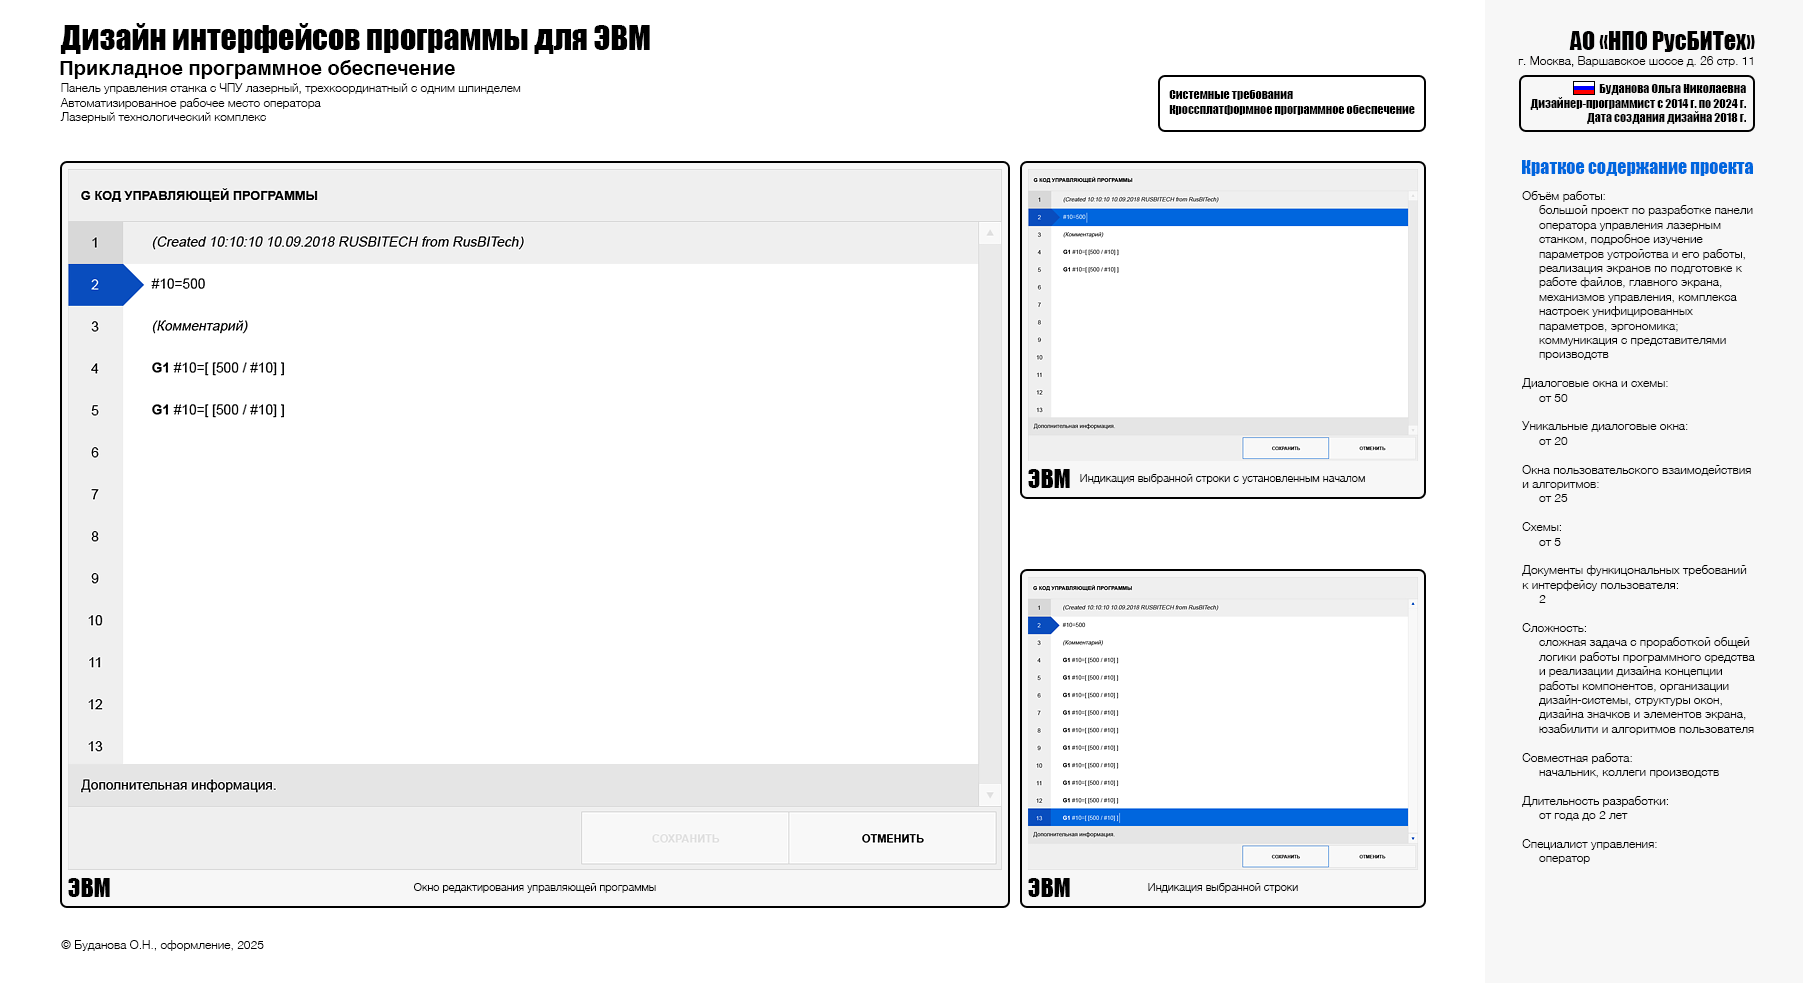
Task: Select line 3 with the comment text
Action: click(400, 326)
